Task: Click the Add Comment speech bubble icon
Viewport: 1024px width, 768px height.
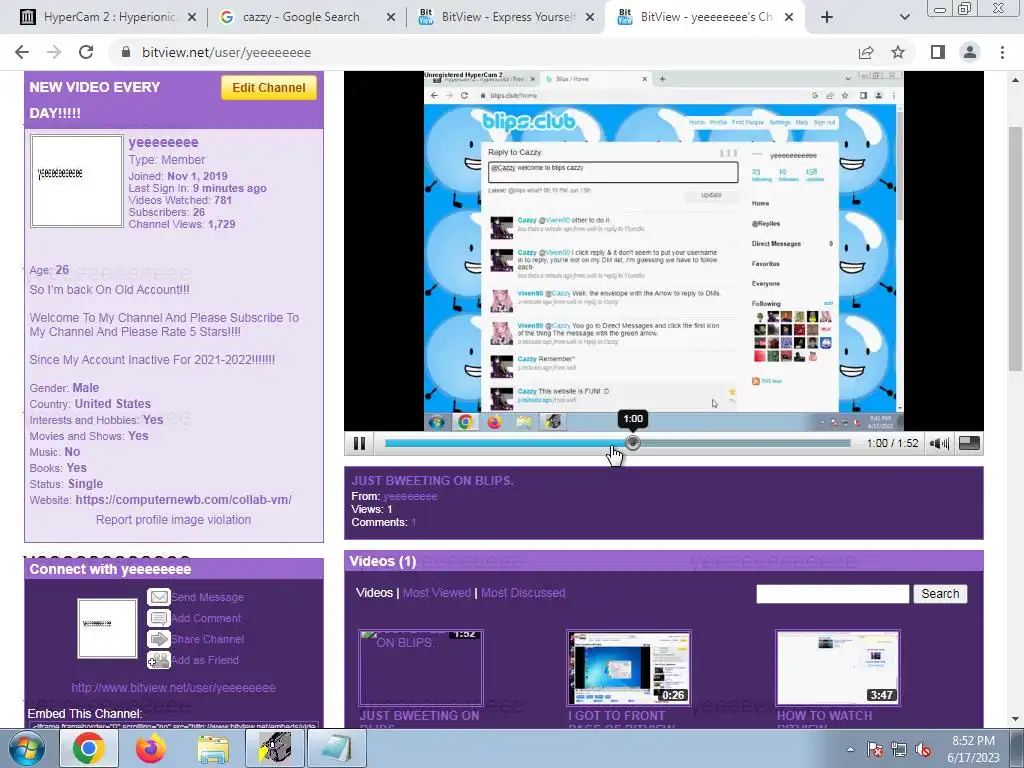Action: pos(159,618)
